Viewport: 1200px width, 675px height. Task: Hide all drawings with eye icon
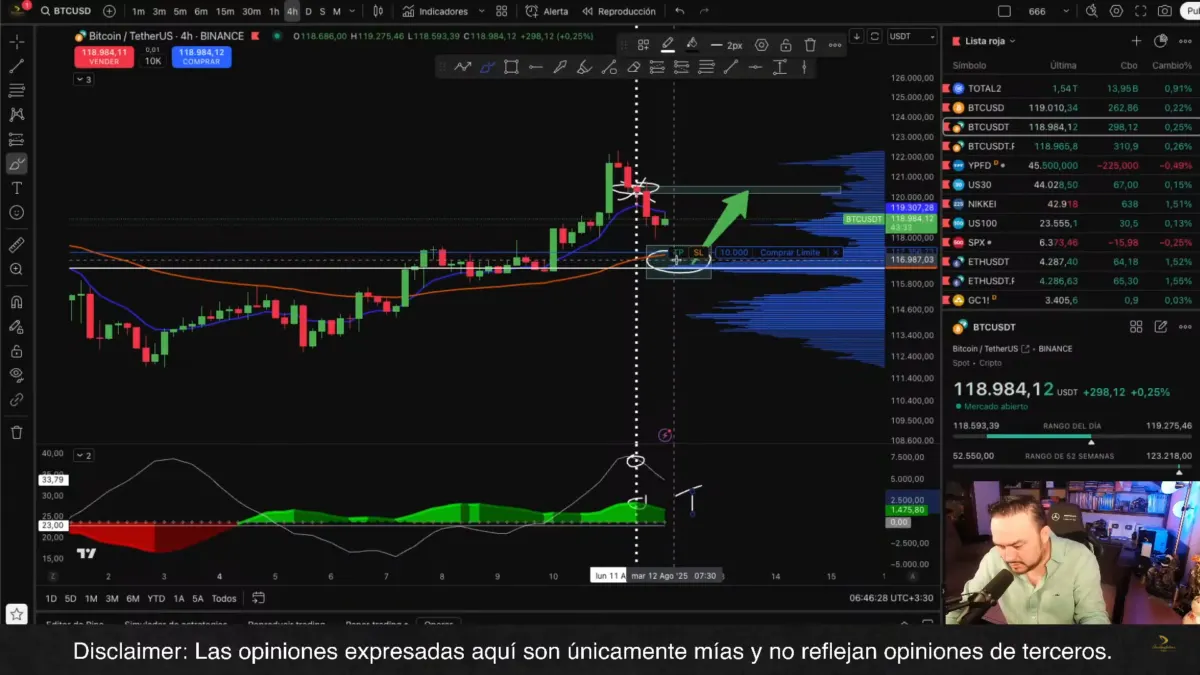(x=17, y=375)
